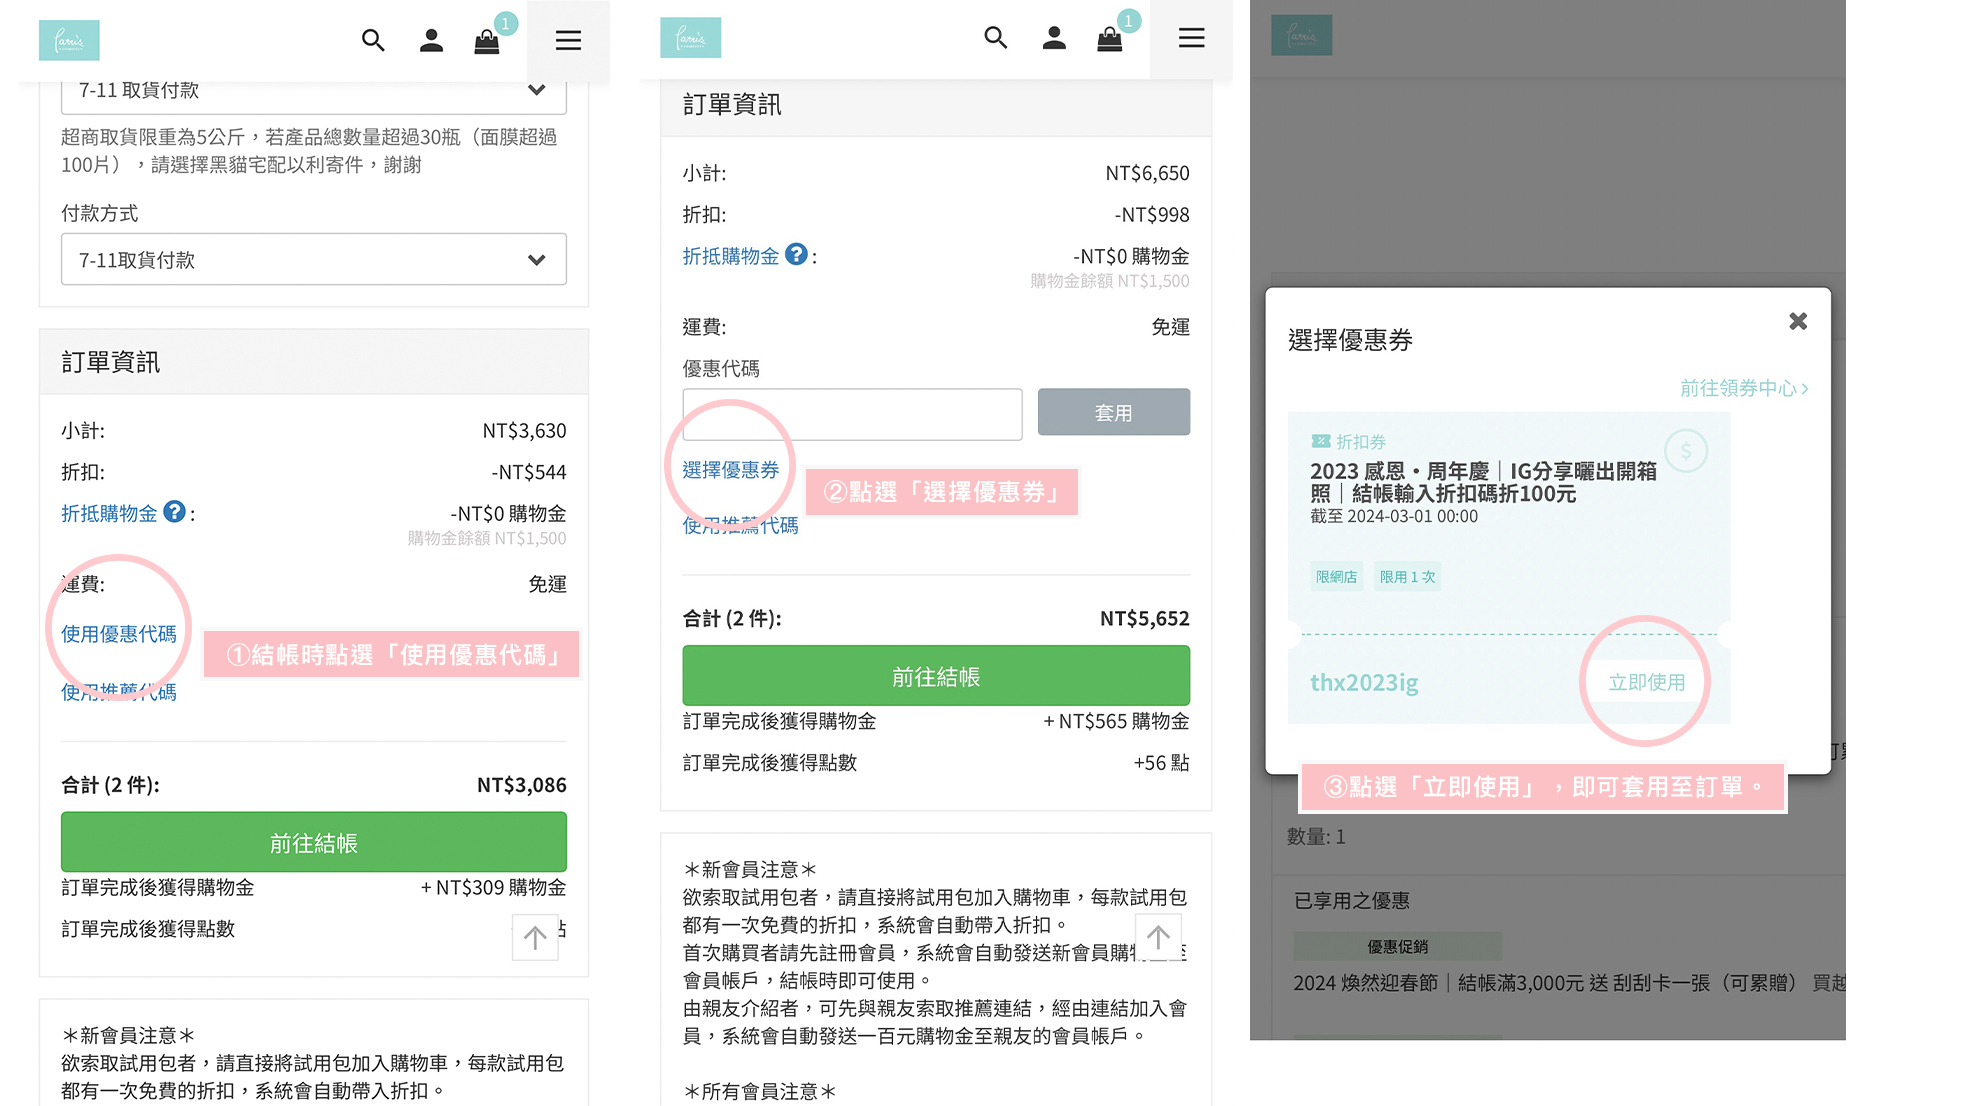The width and height of the screenshot is (1980, 1106).
Task: Open the 前往領券中心 link
Action: (1743, 388)
